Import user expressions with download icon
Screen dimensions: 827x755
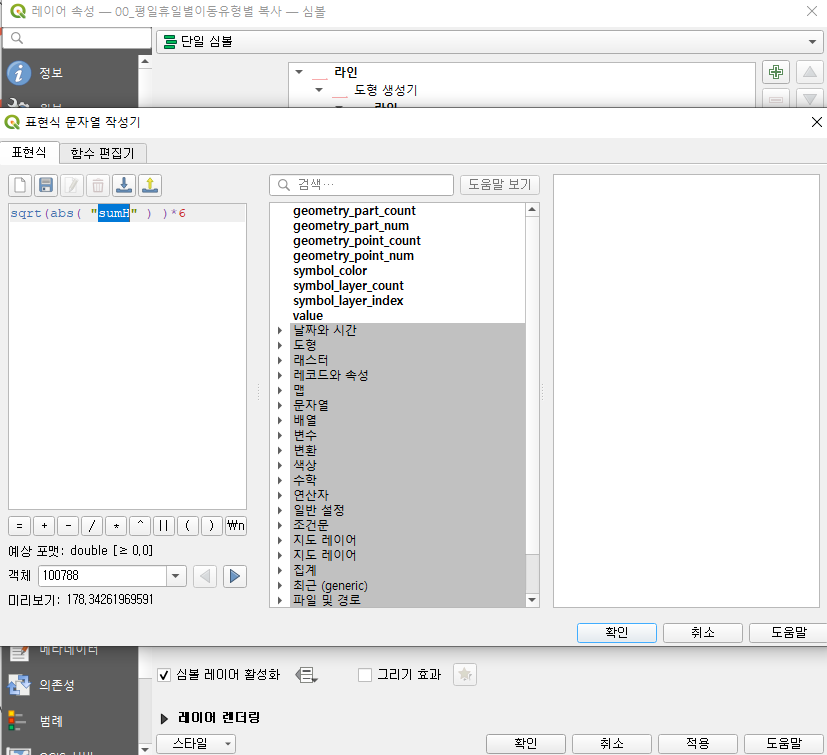124,185
